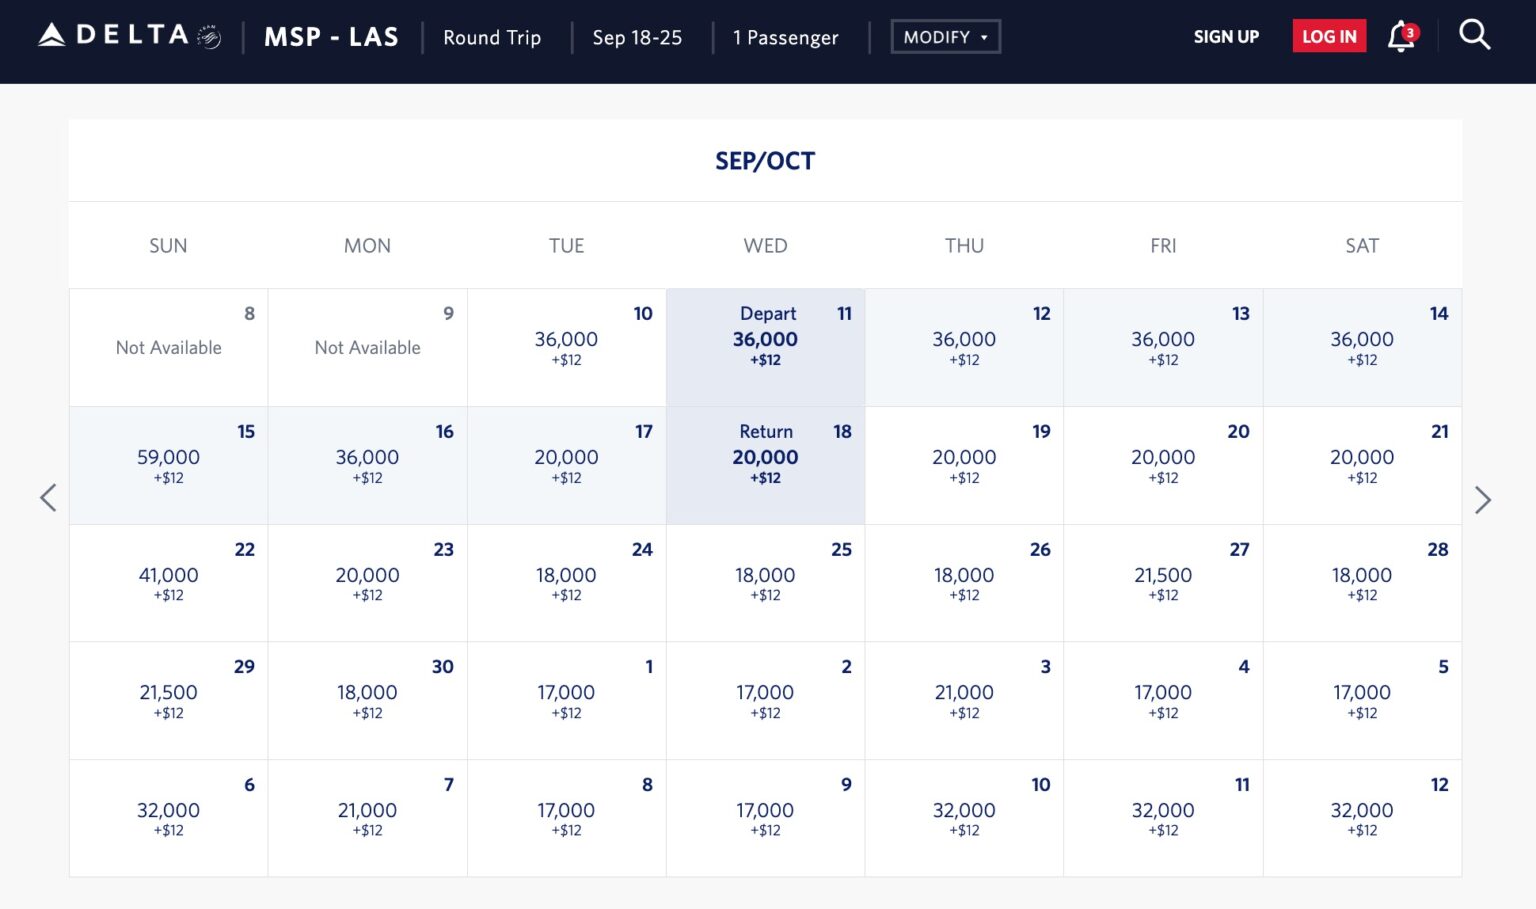
Task: Edit passengers via 1 Passenger
Action: [785, 37]
